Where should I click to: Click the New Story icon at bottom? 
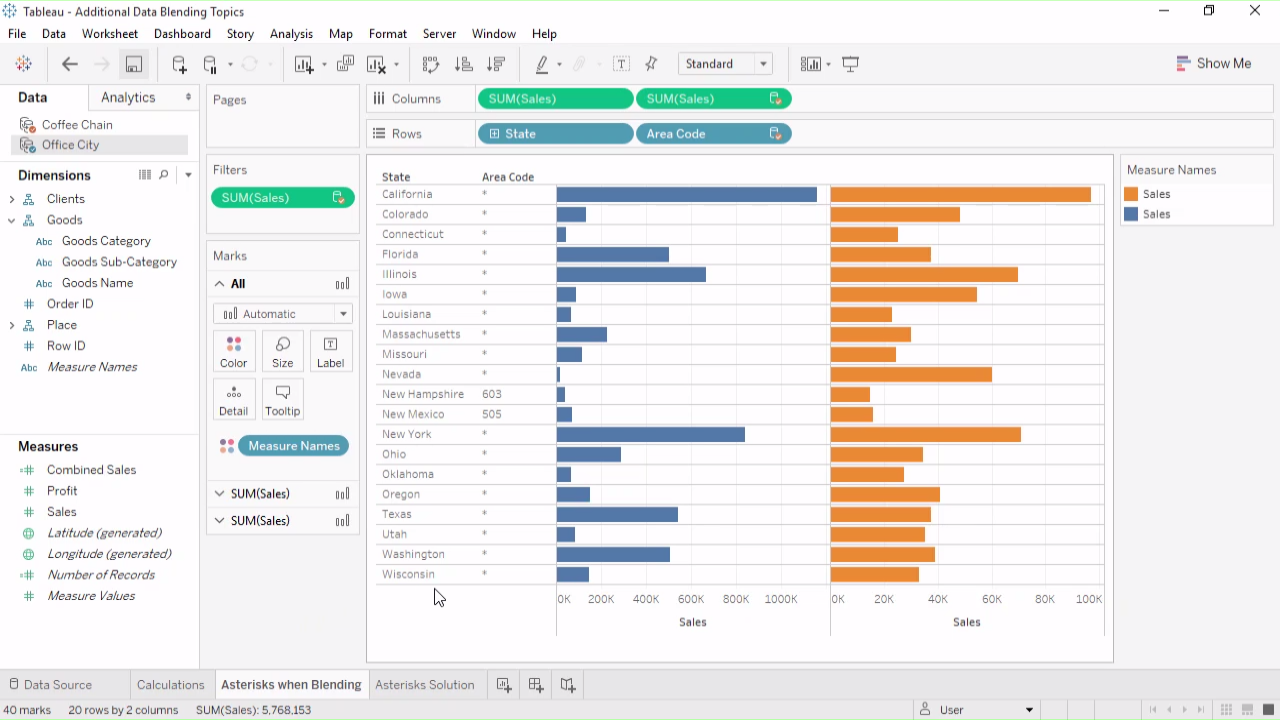[568, 685]
